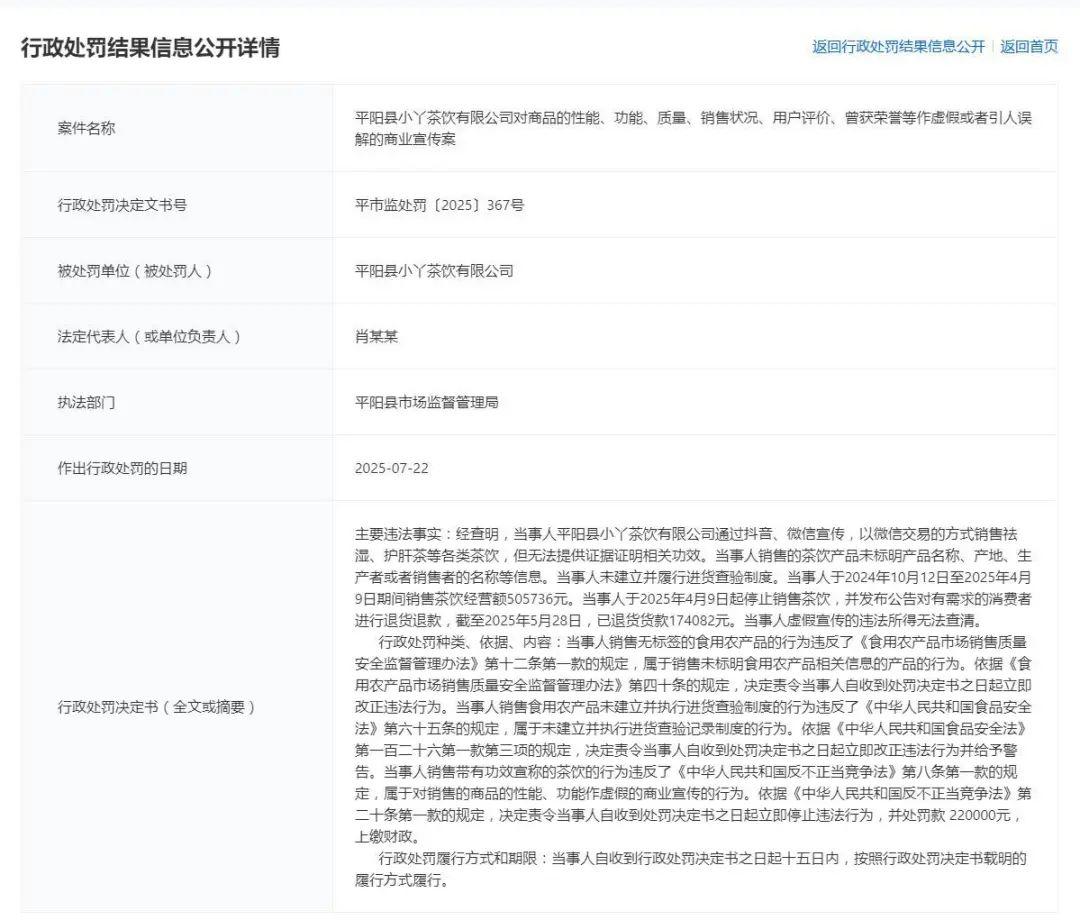This screenshot has width=1080, height=920.
Task: Click the 平阳县市场监督管理局 department value
Action: click(426, 403)
